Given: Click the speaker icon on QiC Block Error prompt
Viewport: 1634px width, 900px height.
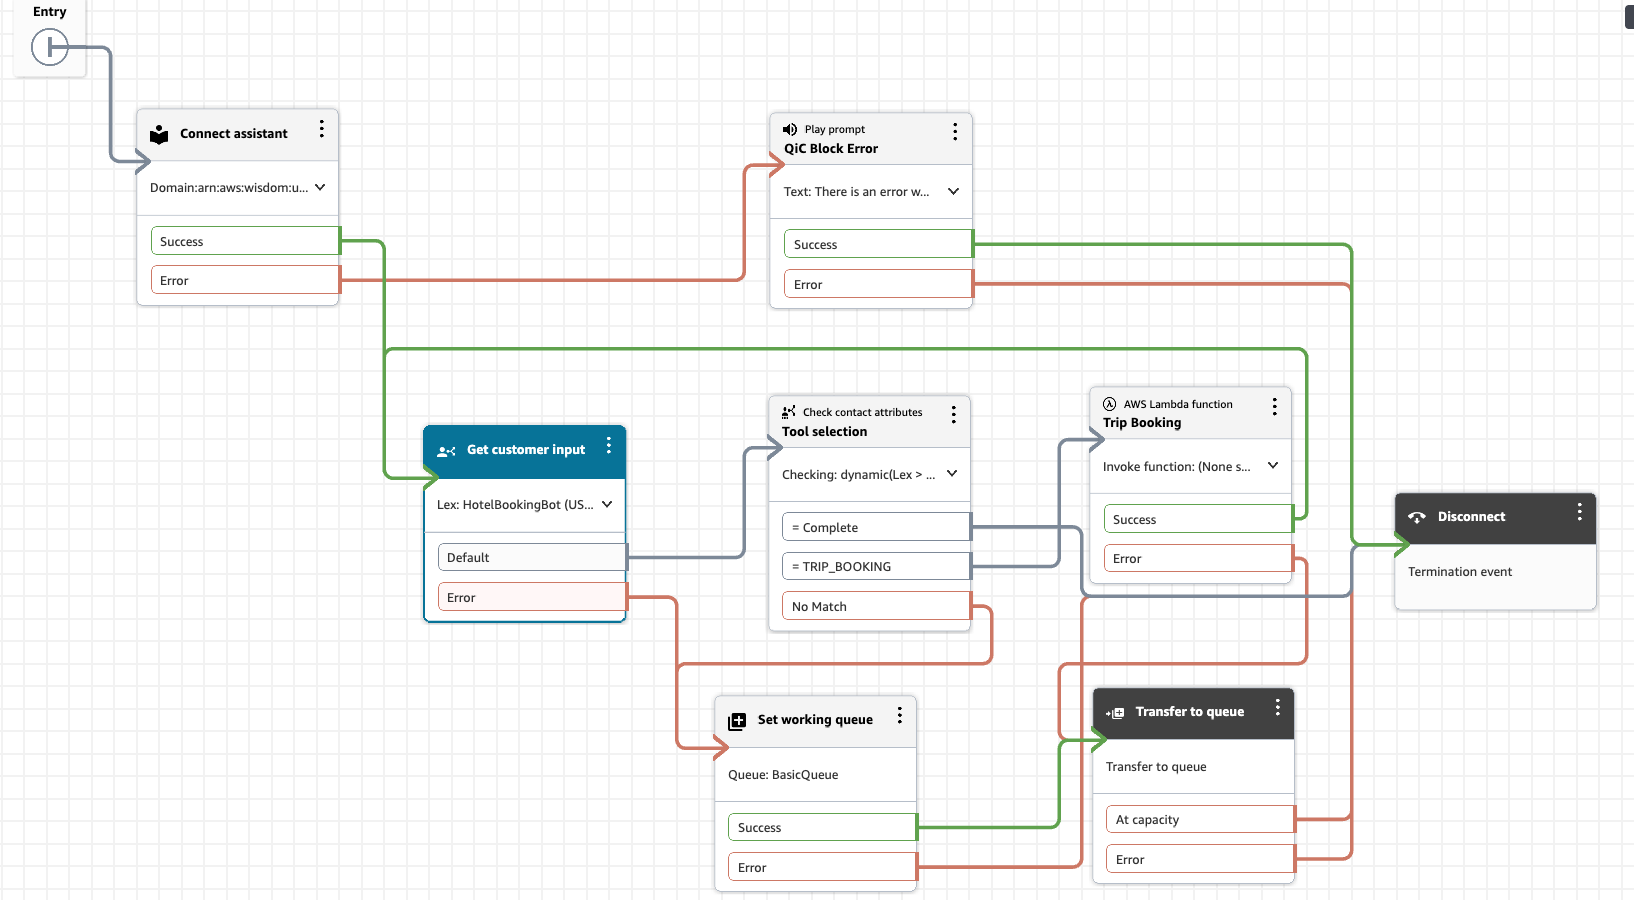Looking at the screenshot, I should 789,129.
